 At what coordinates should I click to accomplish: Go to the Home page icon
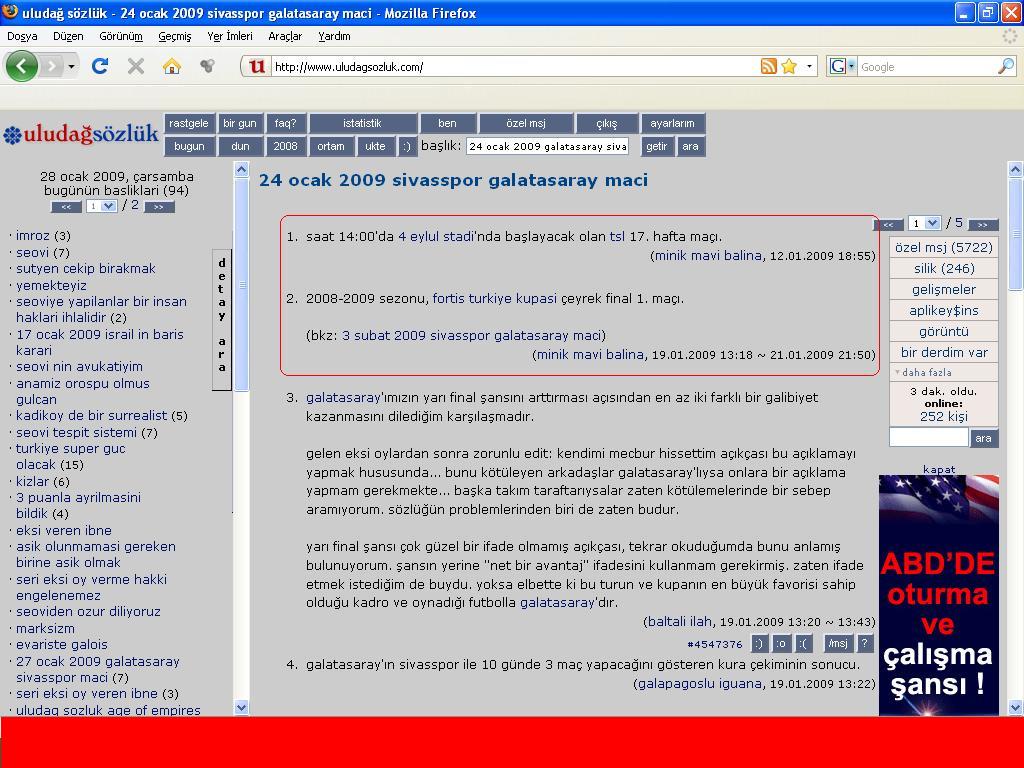coord(172,66)
